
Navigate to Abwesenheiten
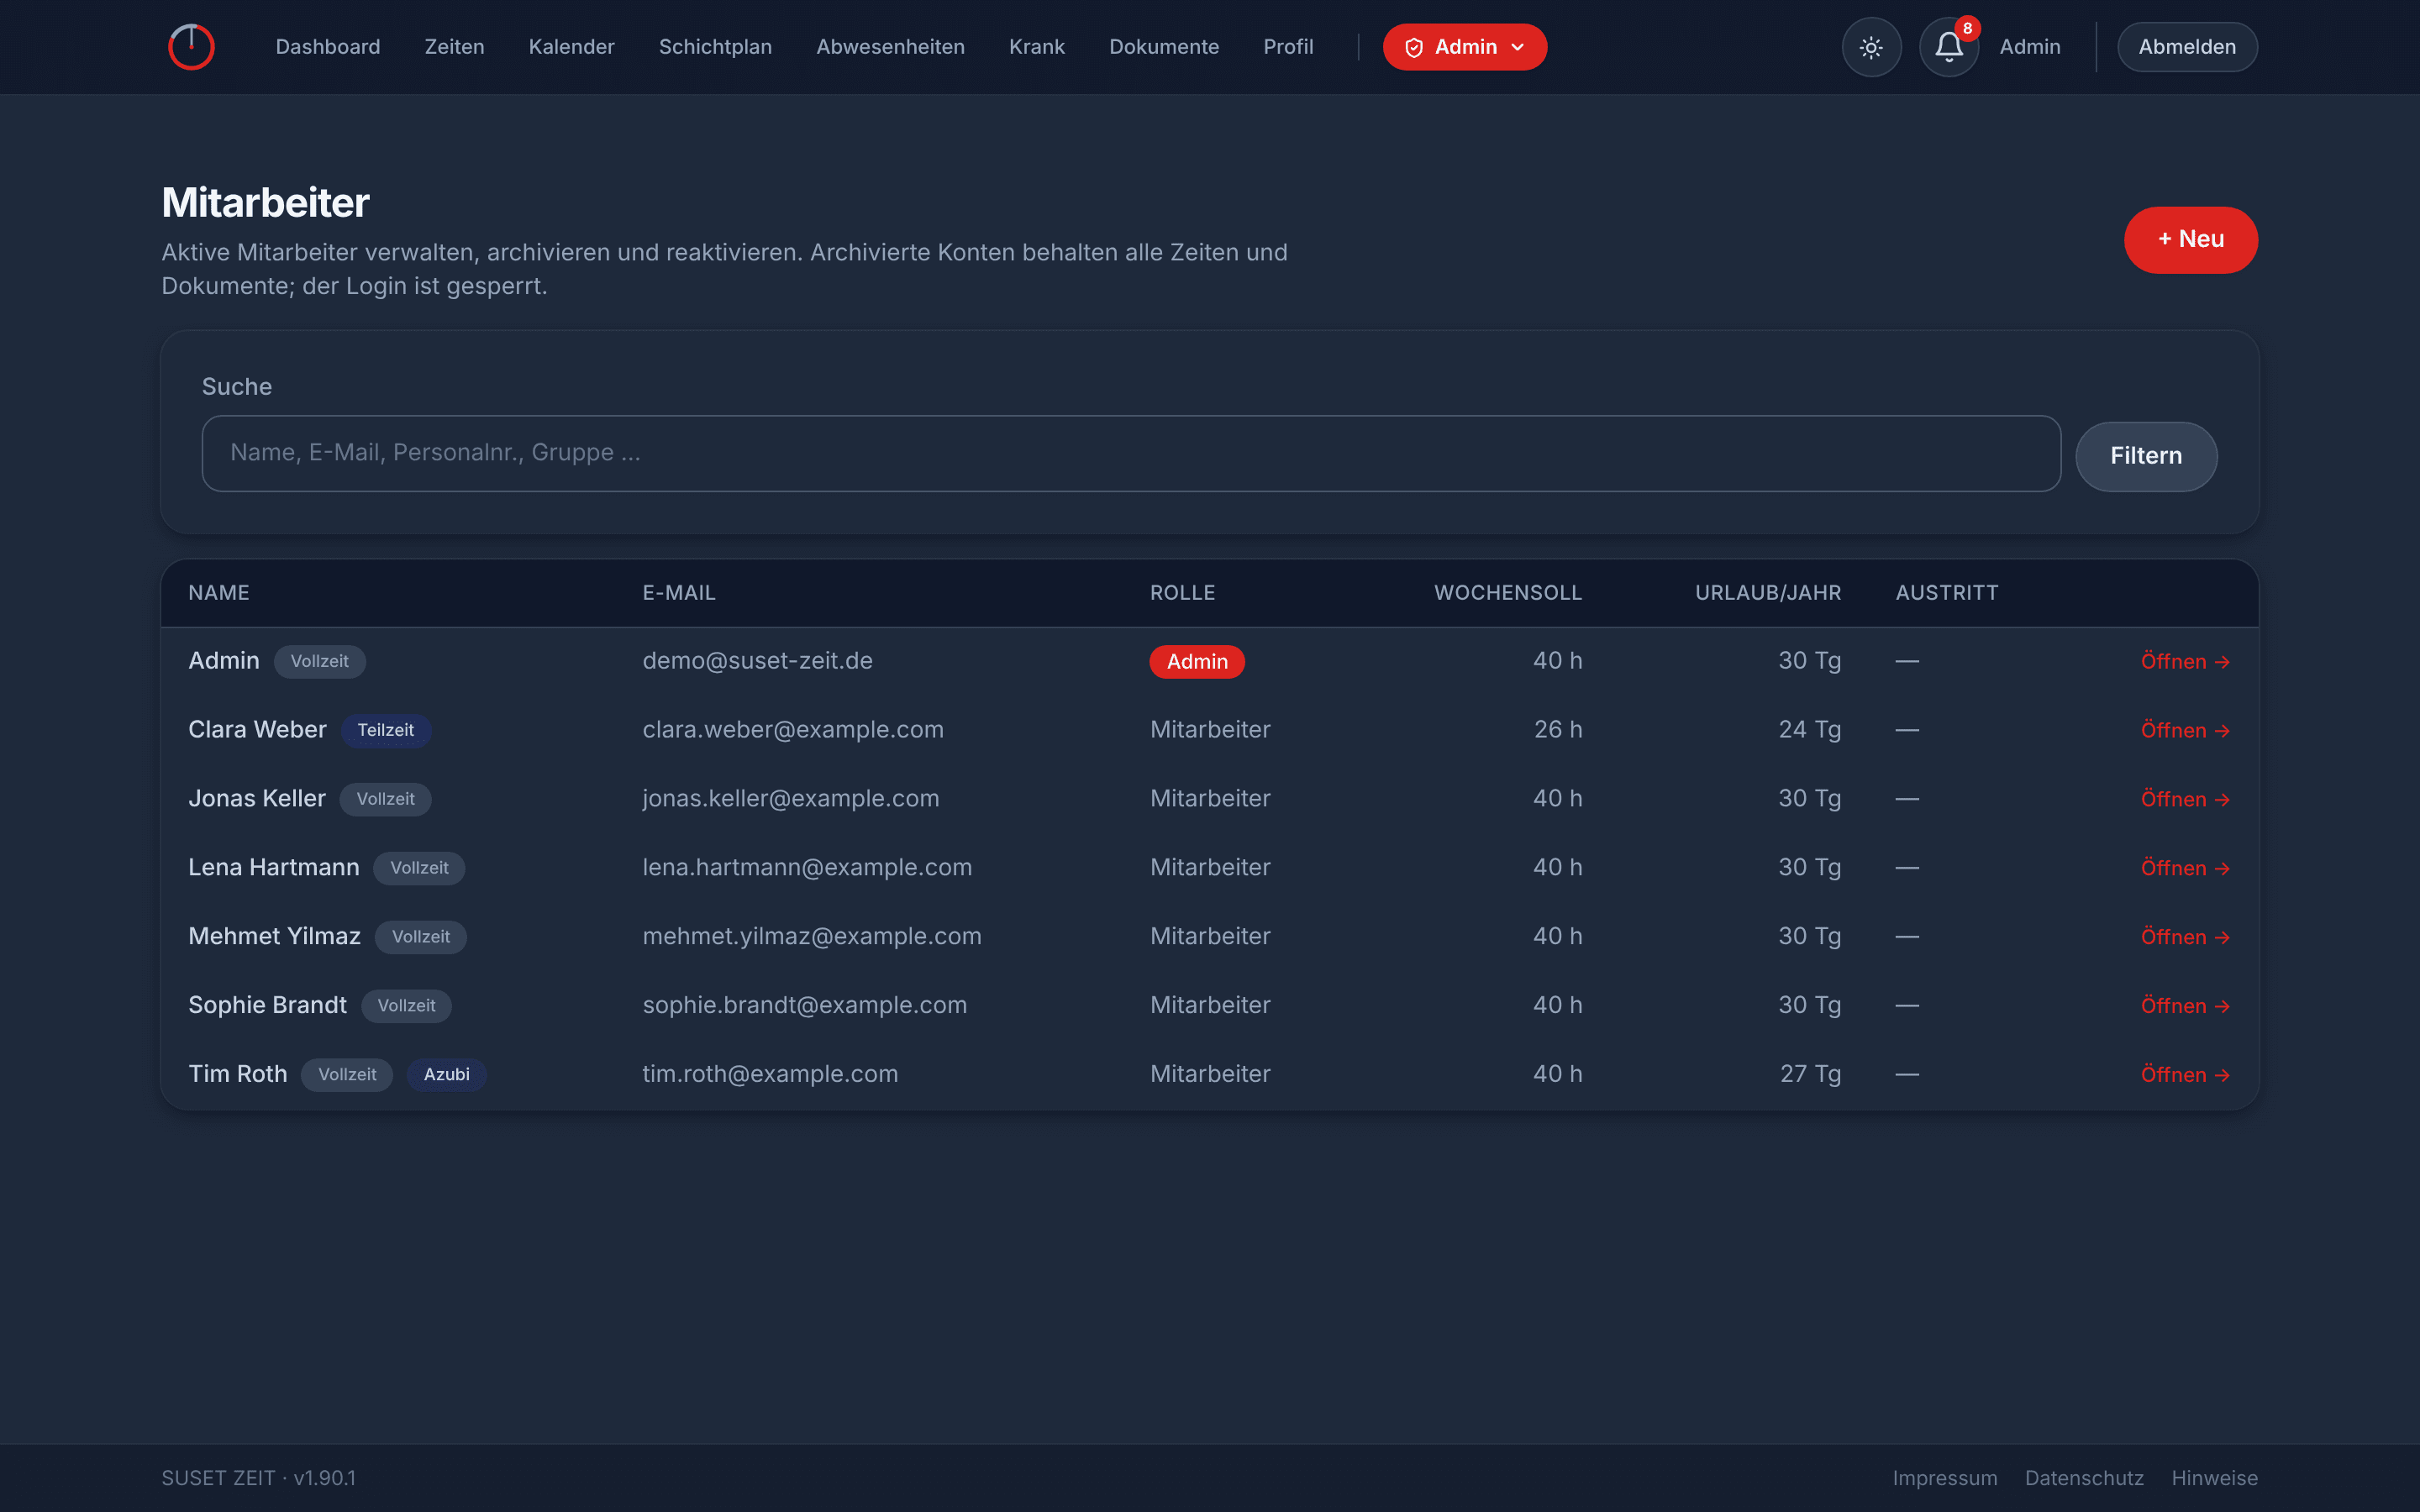(890, 47)
